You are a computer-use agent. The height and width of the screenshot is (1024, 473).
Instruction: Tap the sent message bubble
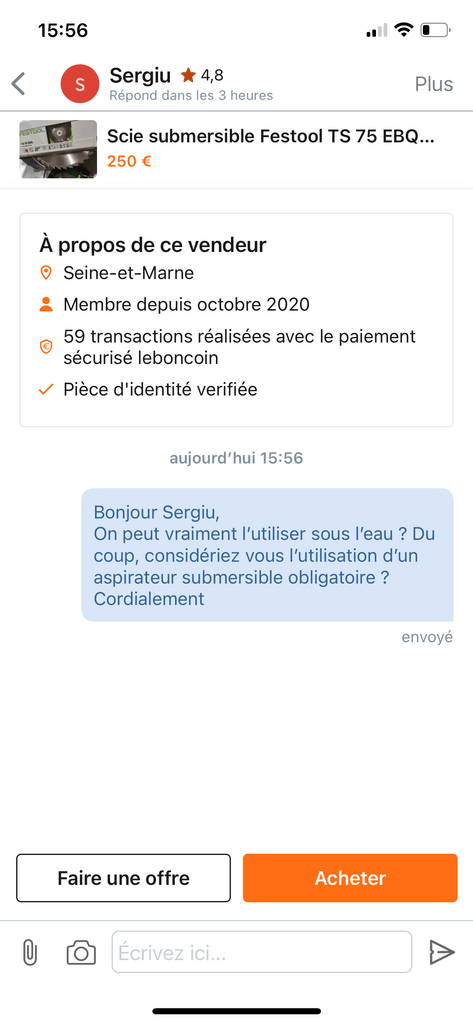coord(267,554)
